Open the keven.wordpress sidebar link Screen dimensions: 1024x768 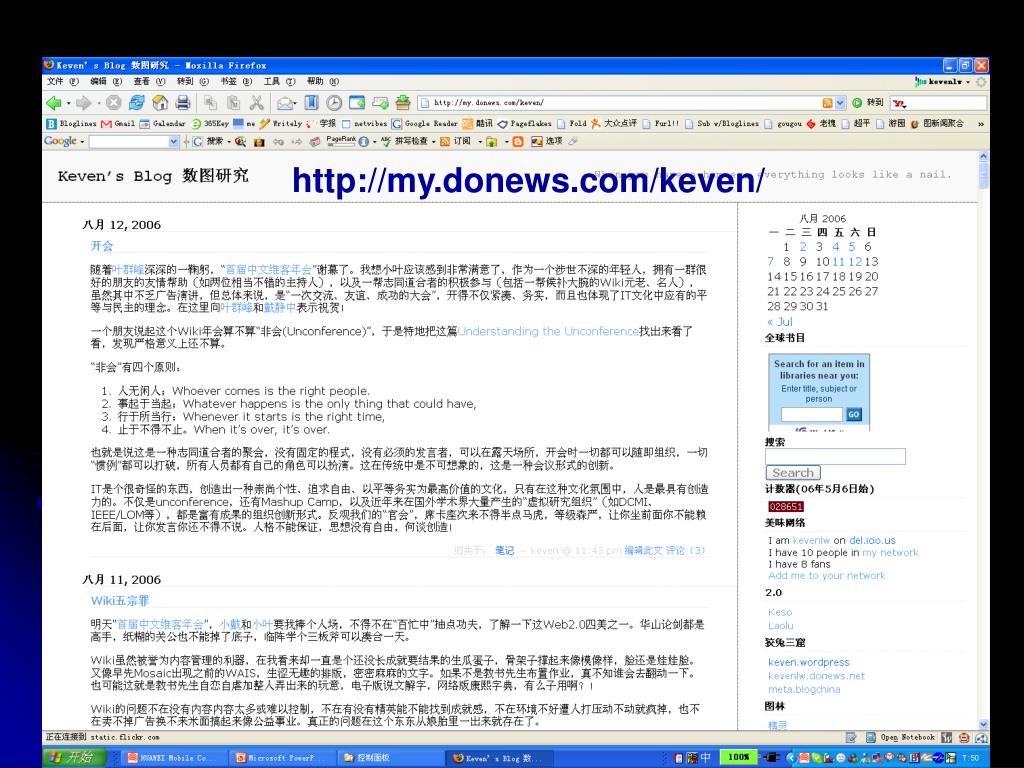pos(808,662)
